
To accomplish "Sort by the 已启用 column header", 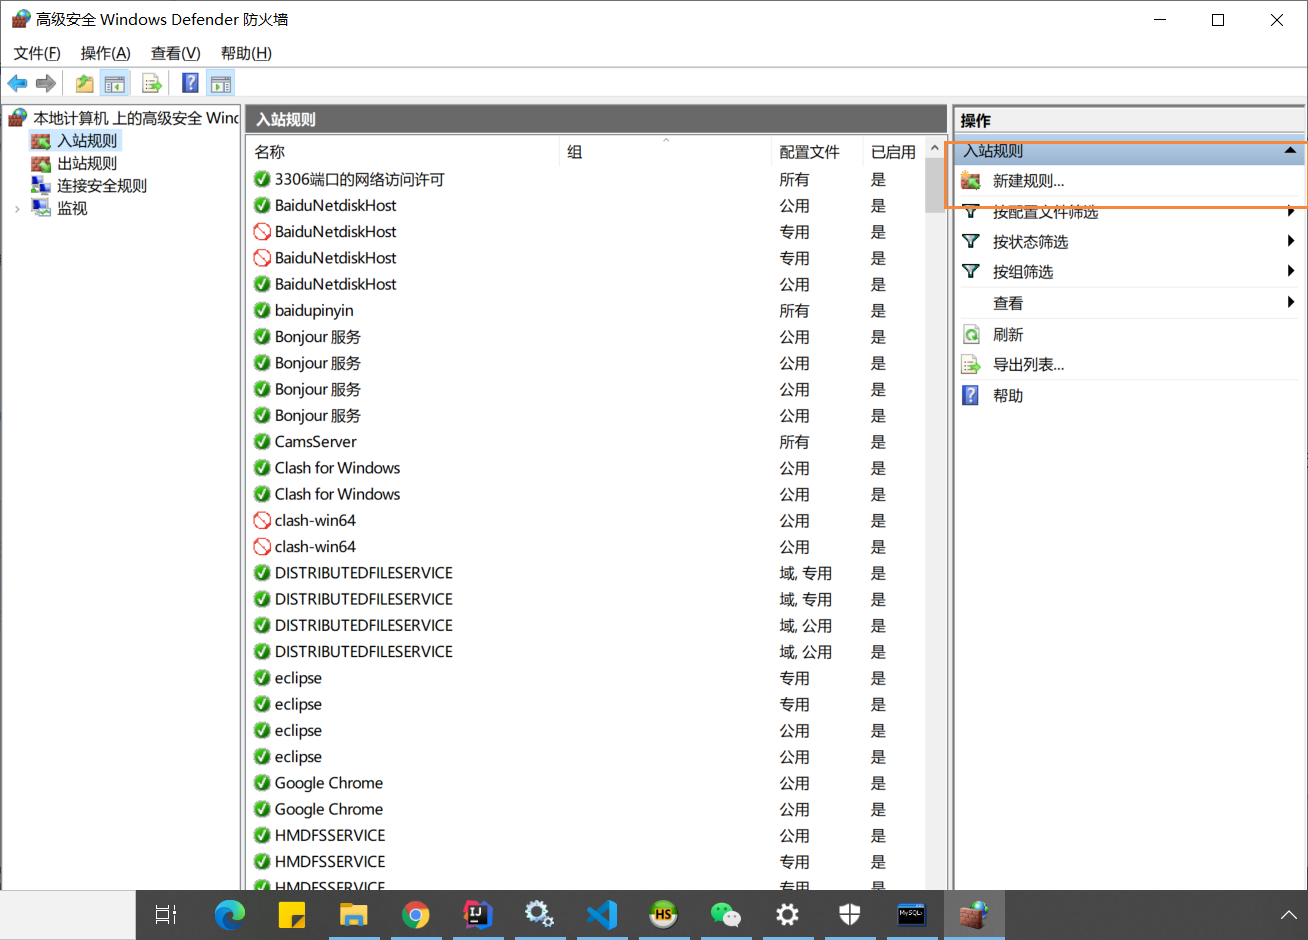I will click(894, 151).
